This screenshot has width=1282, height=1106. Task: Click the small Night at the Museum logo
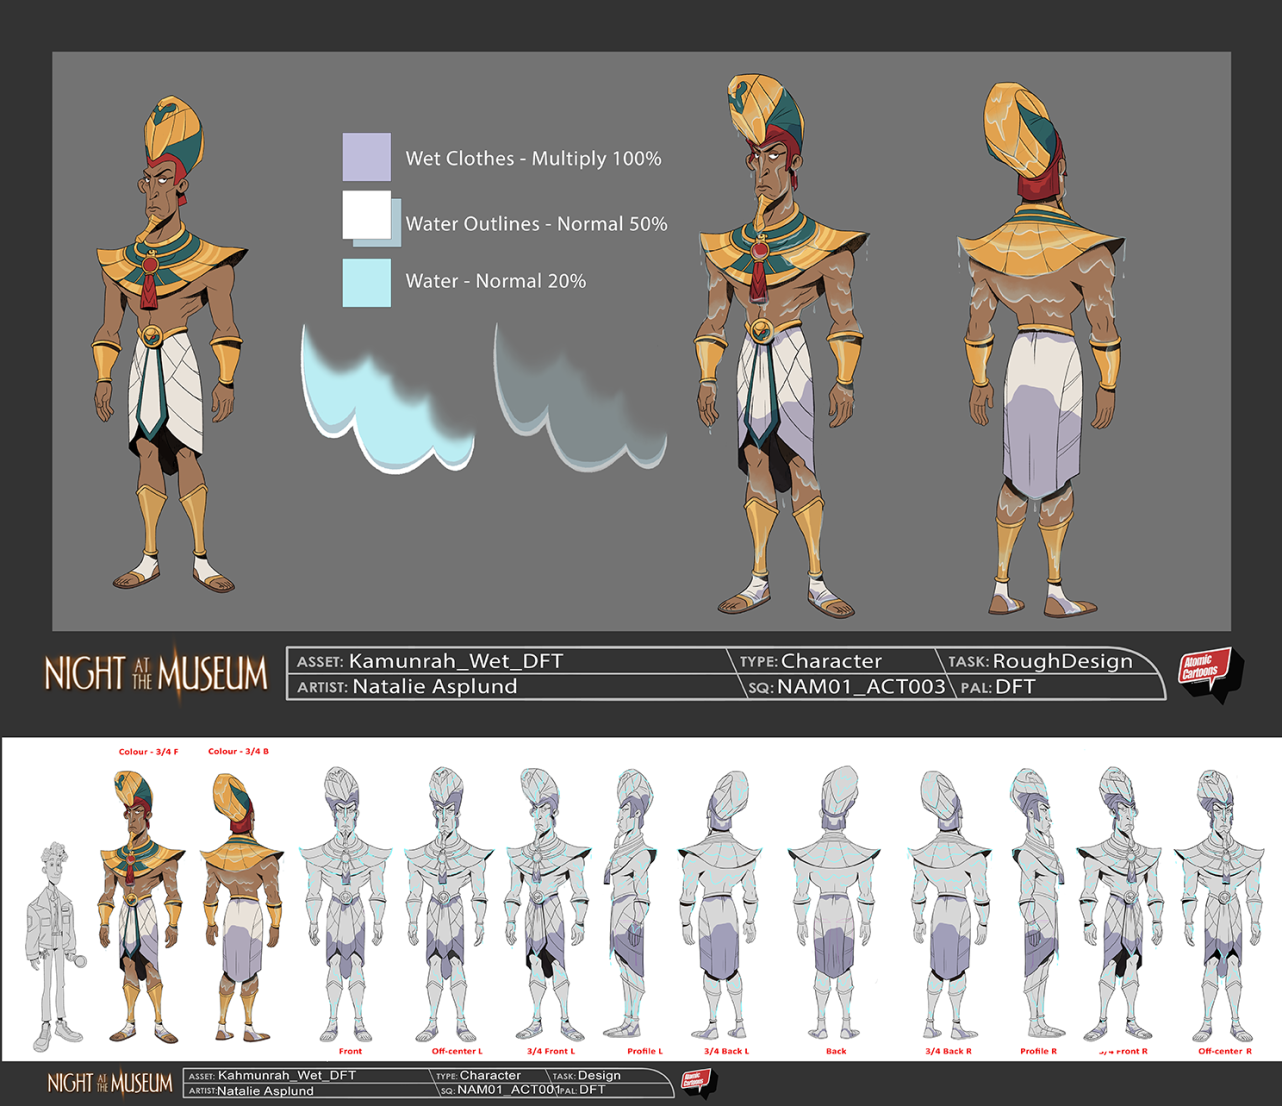pyautogui.click(x=110, y=1083)
